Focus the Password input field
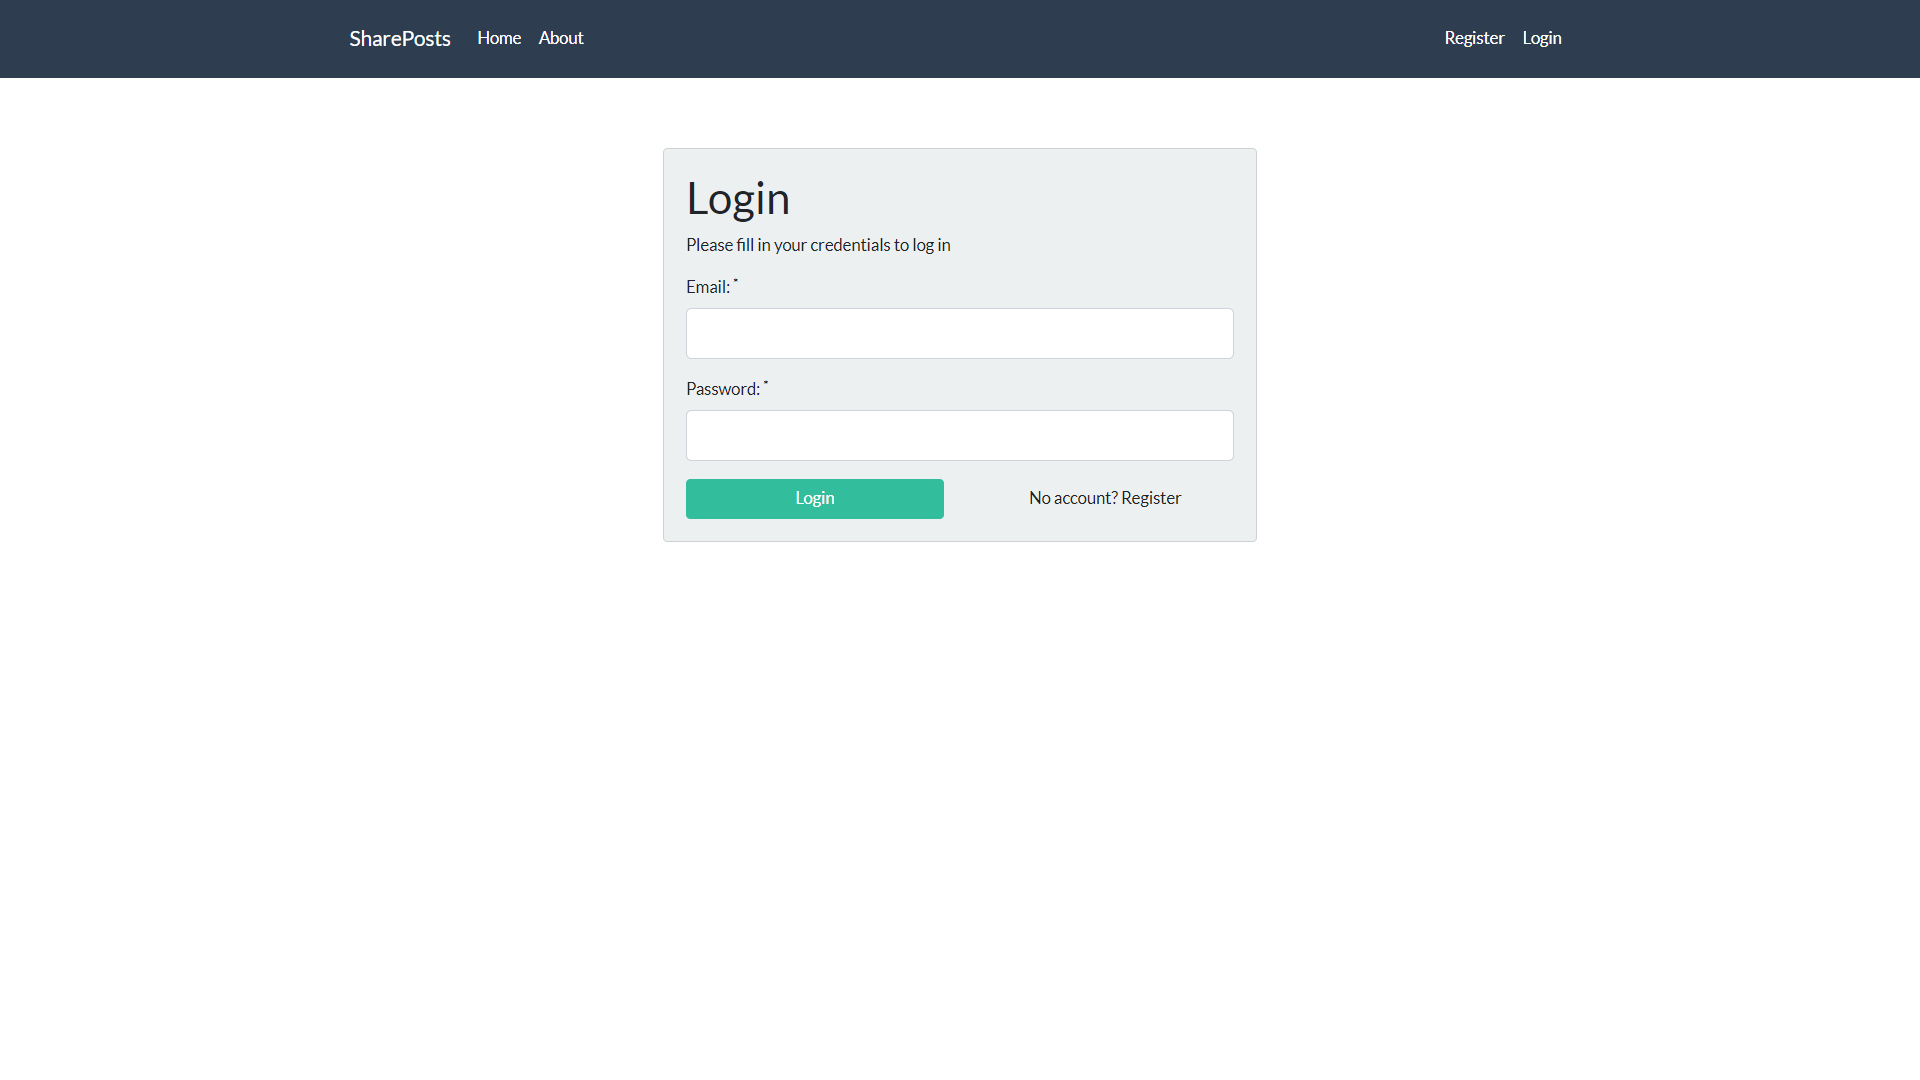The image size is (1920, 1080). click(x=959, y=435)
